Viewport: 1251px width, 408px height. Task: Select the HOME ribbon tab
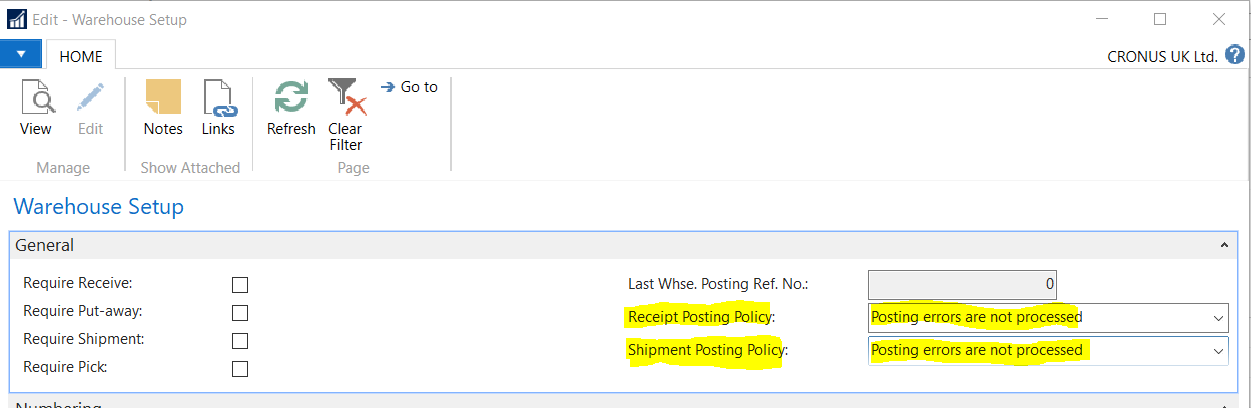tap(81, 57)
